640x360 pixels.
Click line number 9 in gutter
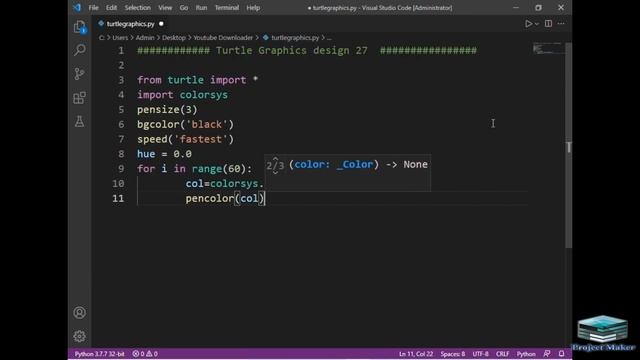tap(121, 169)
